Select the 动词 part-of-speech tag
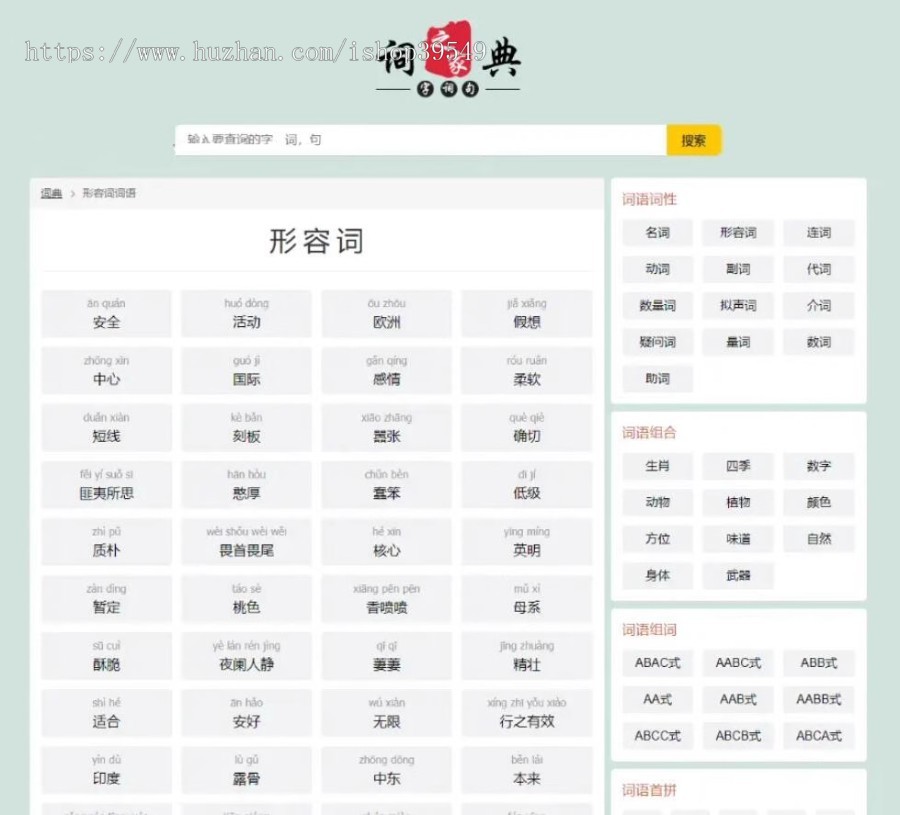900x815 pixels. [657, 269]
